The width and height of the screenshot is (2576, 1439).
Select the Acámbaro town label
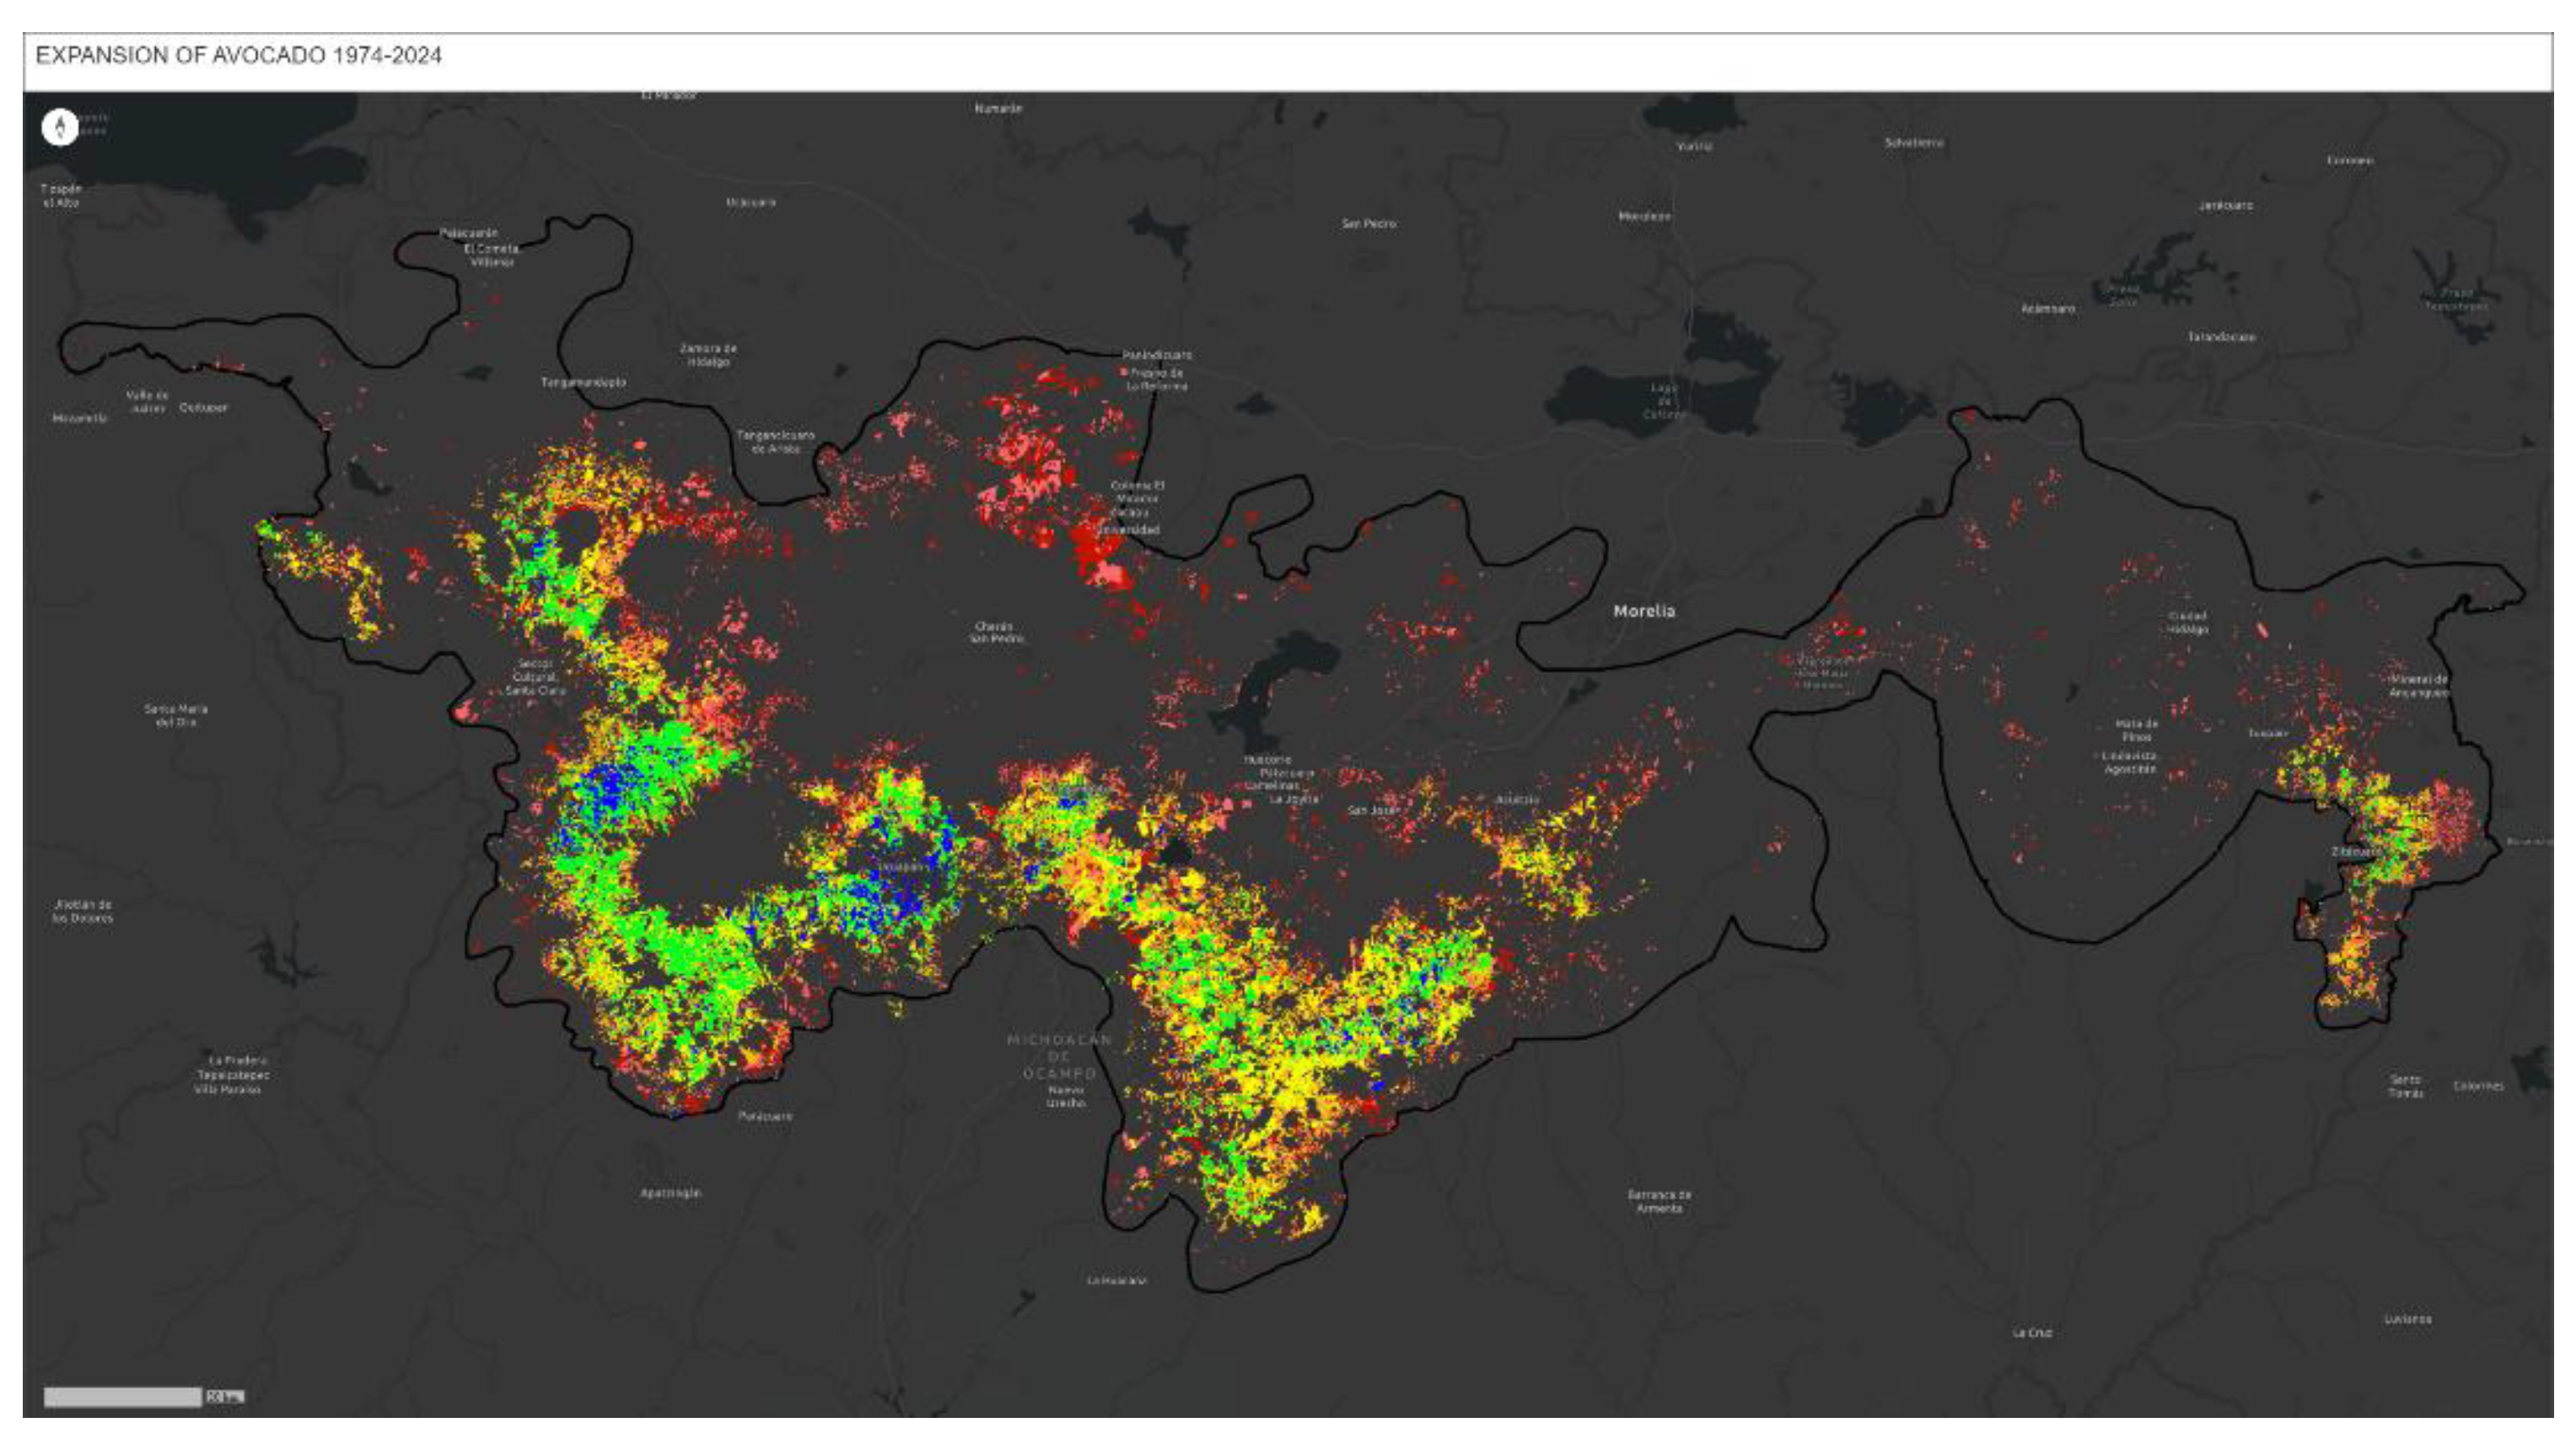[2047, 309]
